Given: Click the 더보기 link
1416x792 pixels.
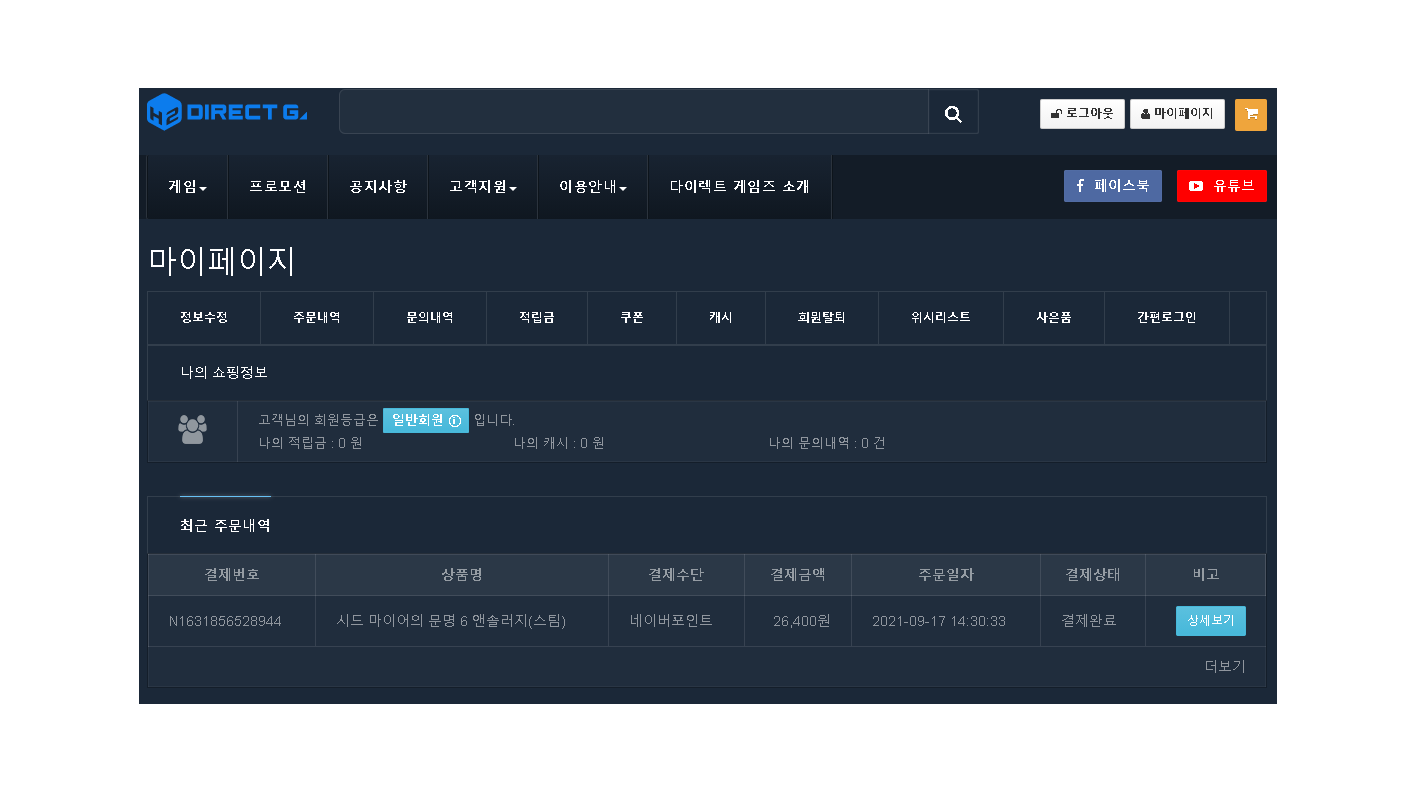Looking at the screenshot, I should (1225, 666).
